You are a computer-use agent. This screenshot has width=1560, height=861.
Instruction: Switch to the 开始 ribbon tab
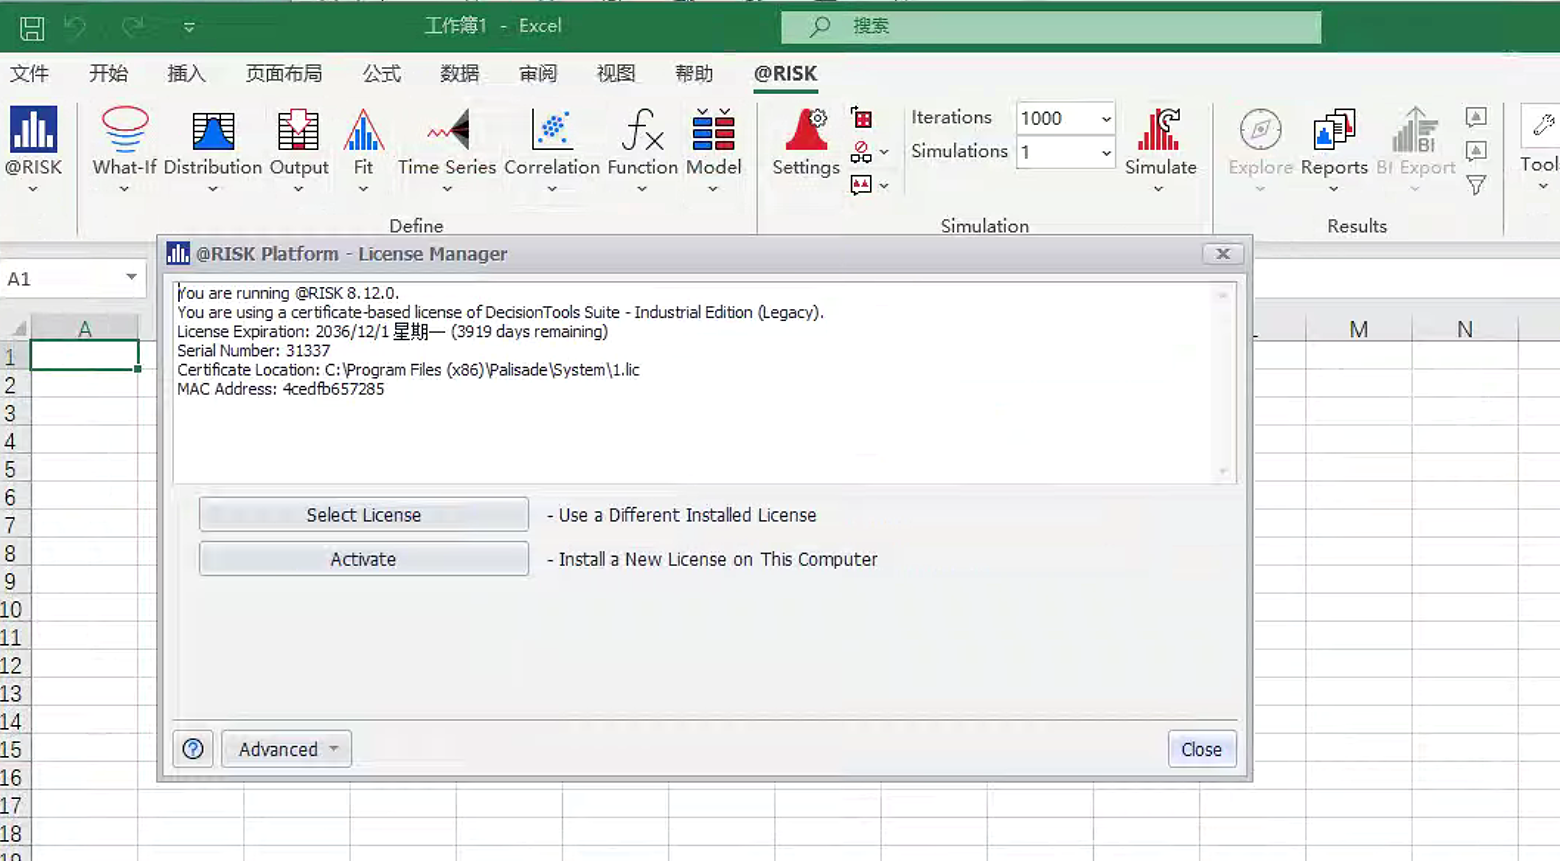pos(108,73)
